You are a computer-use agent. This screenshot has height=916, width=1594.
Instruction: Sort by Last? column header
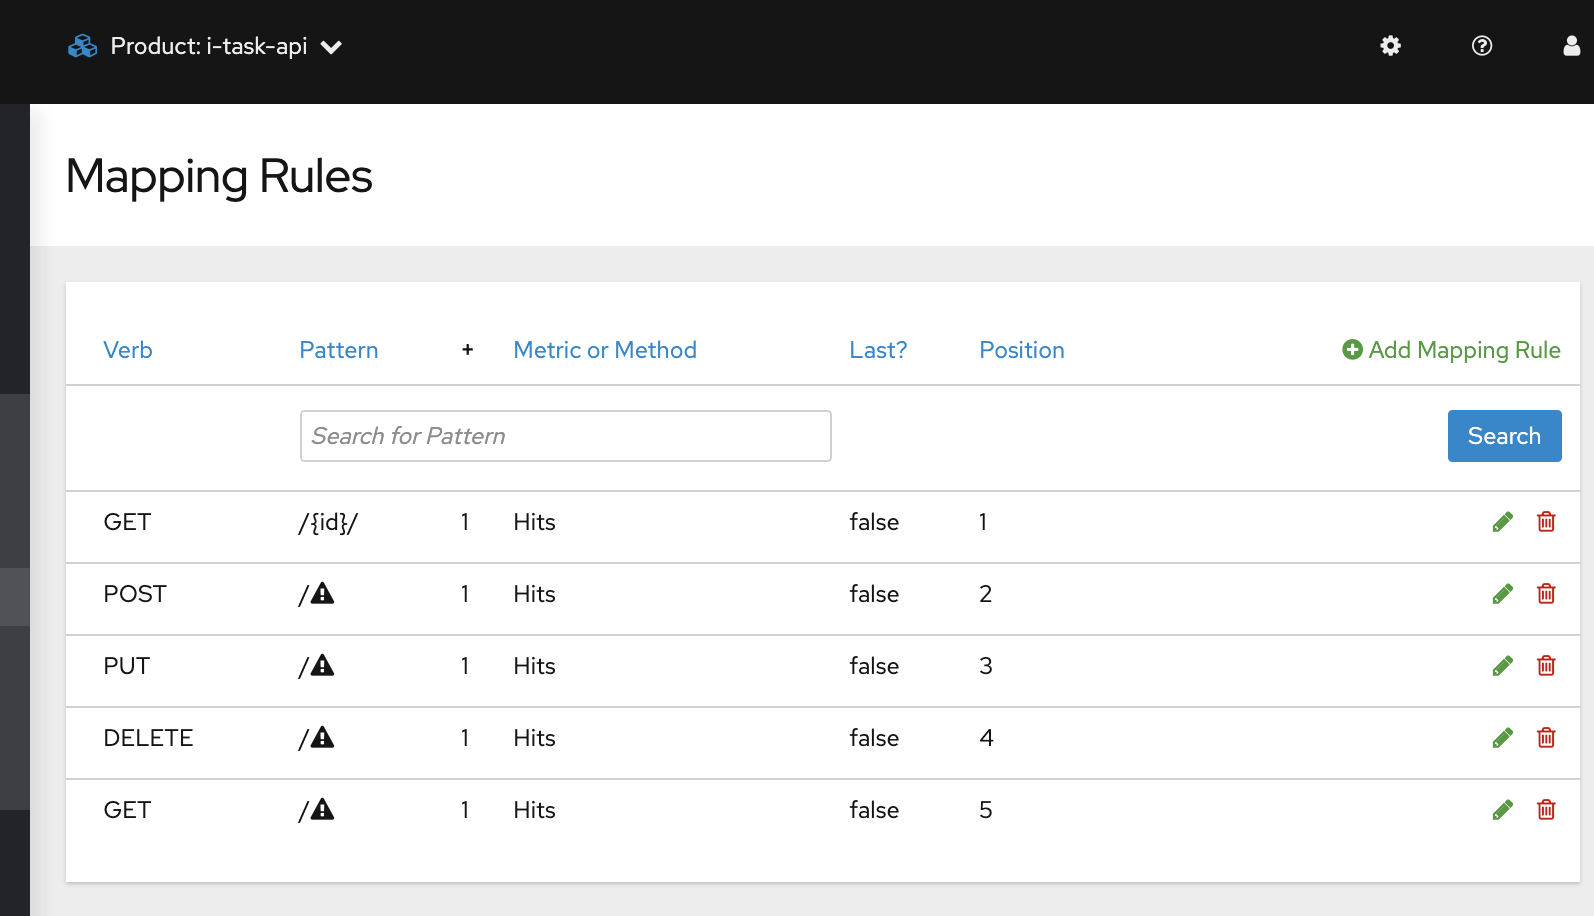click(x=878, y=350)
